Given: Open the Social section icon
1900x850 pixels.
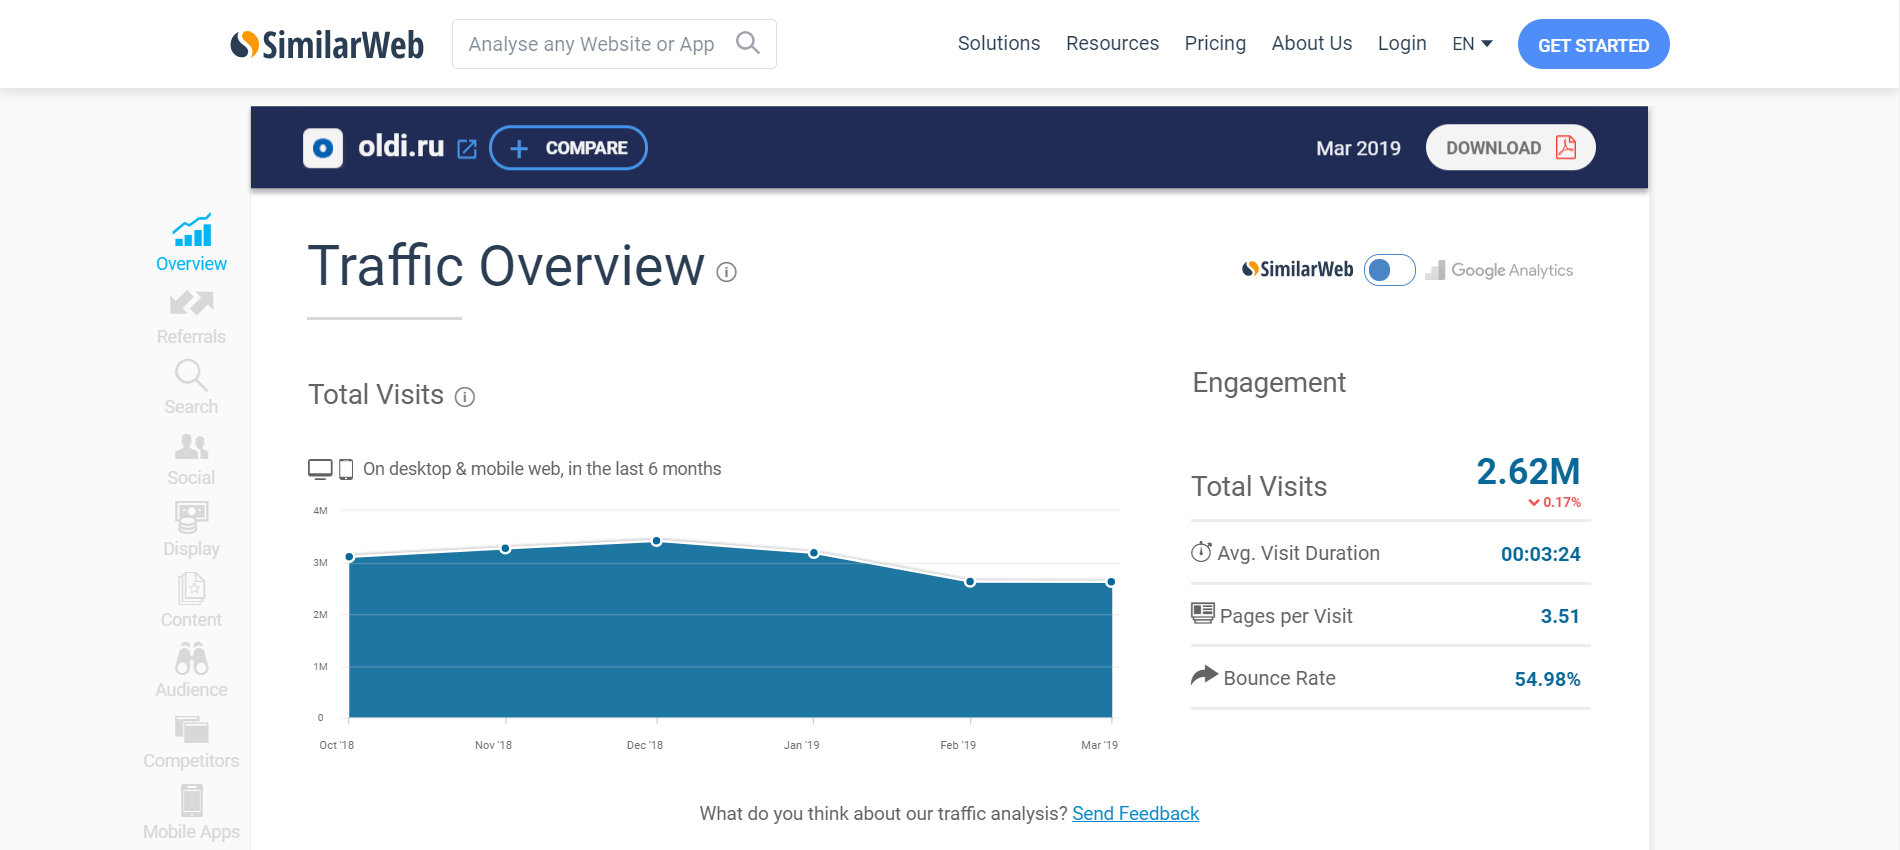Looking at the screenshot, I should 191,446.
